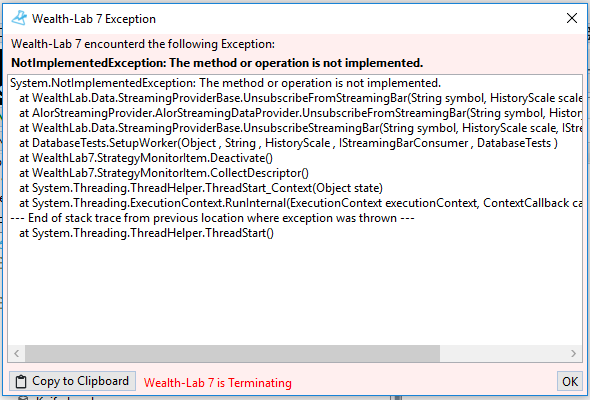The width and height of the screenshot is (590, 400).
Task: Click the left arrow of horizontal scrollbar
Action: pyautogui.click(x=17, y=353)
